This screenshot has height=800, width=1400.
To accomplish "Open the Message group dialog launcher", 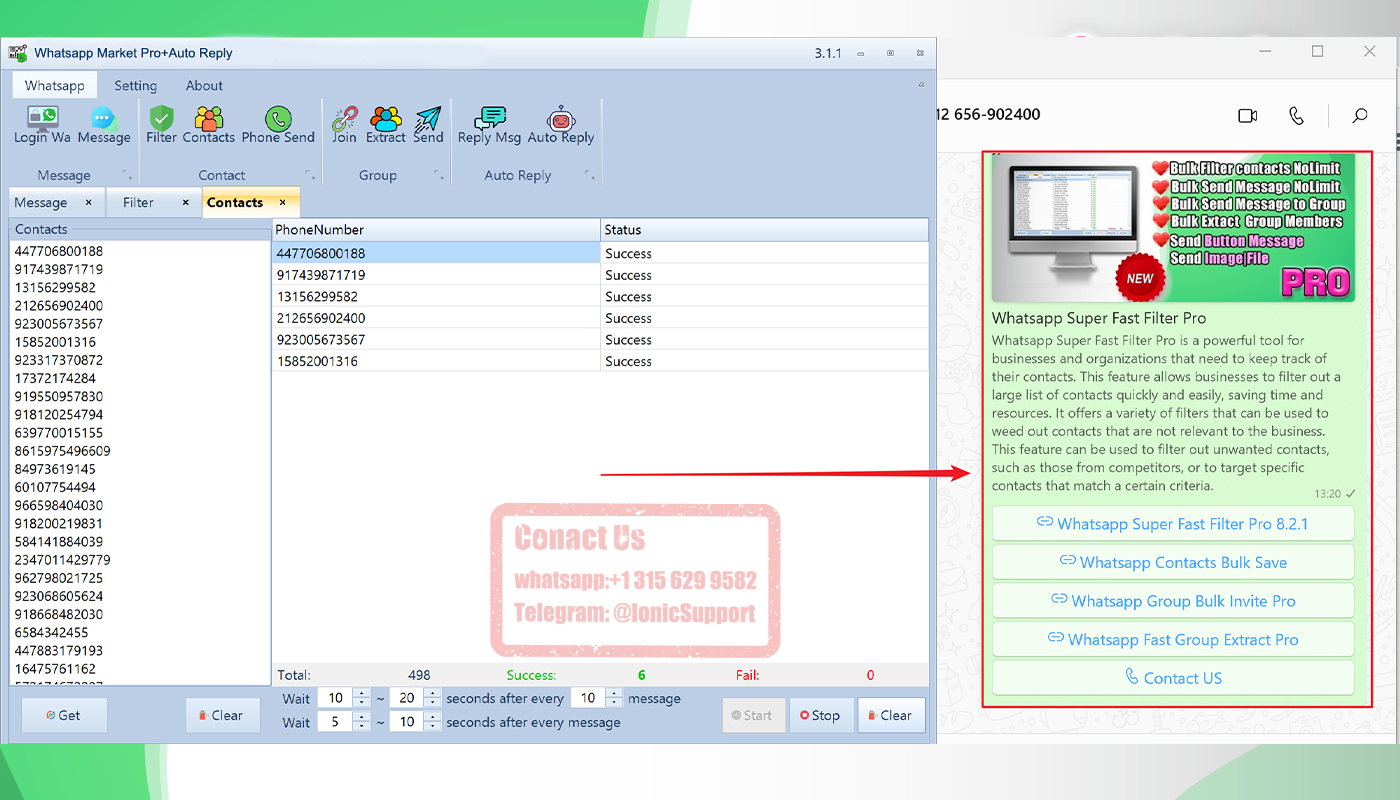I will coord(126,175).
